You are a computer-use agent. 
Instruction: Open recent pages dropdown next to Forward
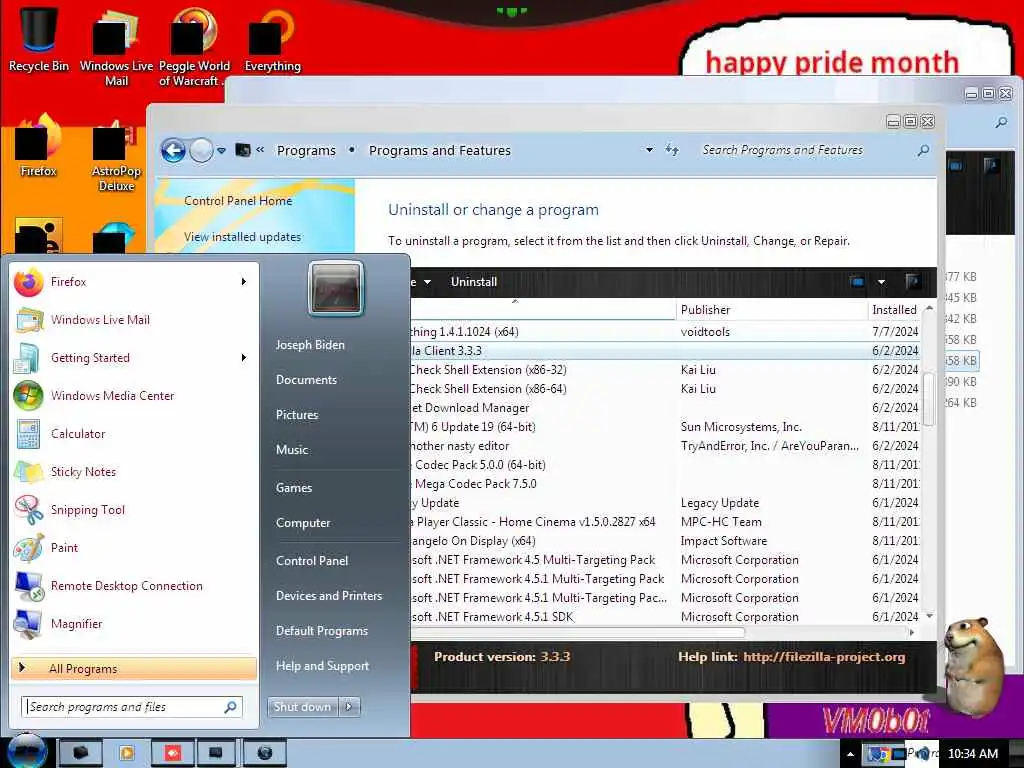[x=221, y=151]
